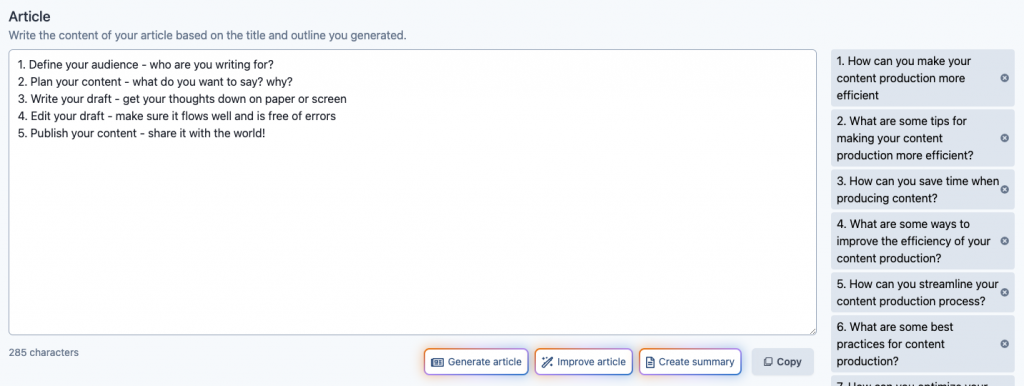Click the clipboard icon on Copy button
The height and width of the screenshot is (386, 1024).
coord(768,362)
